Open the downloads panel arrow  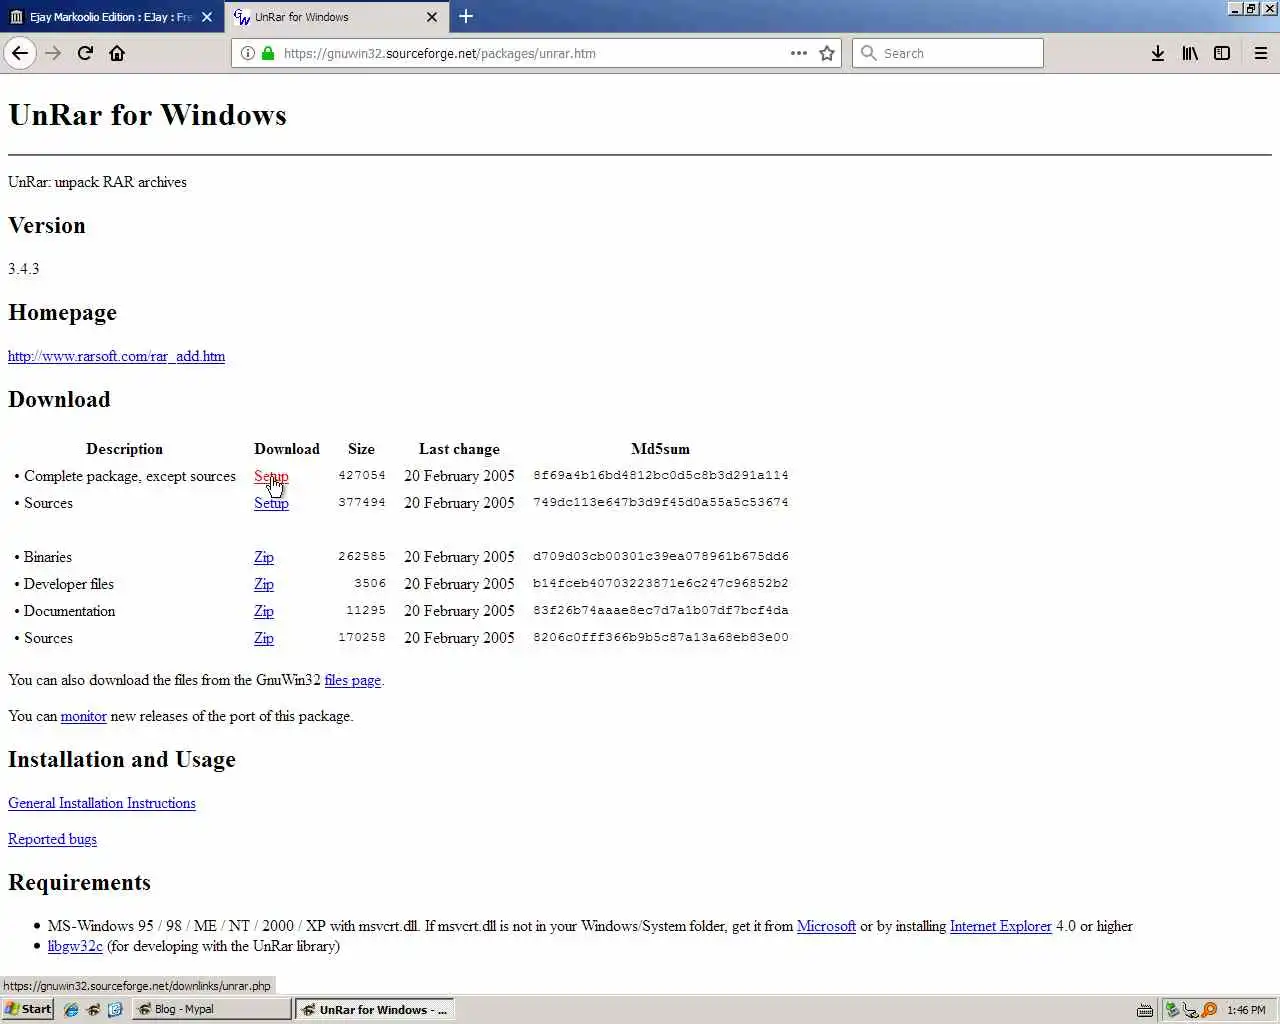(x=1157, y=53)
